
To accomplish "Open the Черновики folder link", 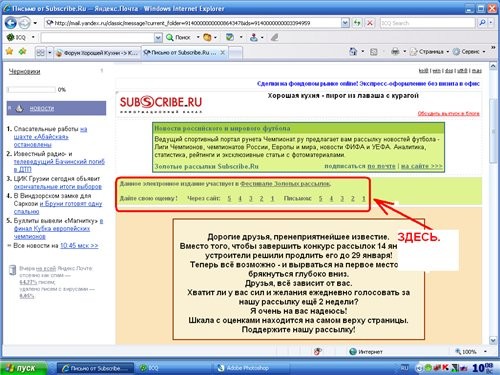I will pos(24,71).
